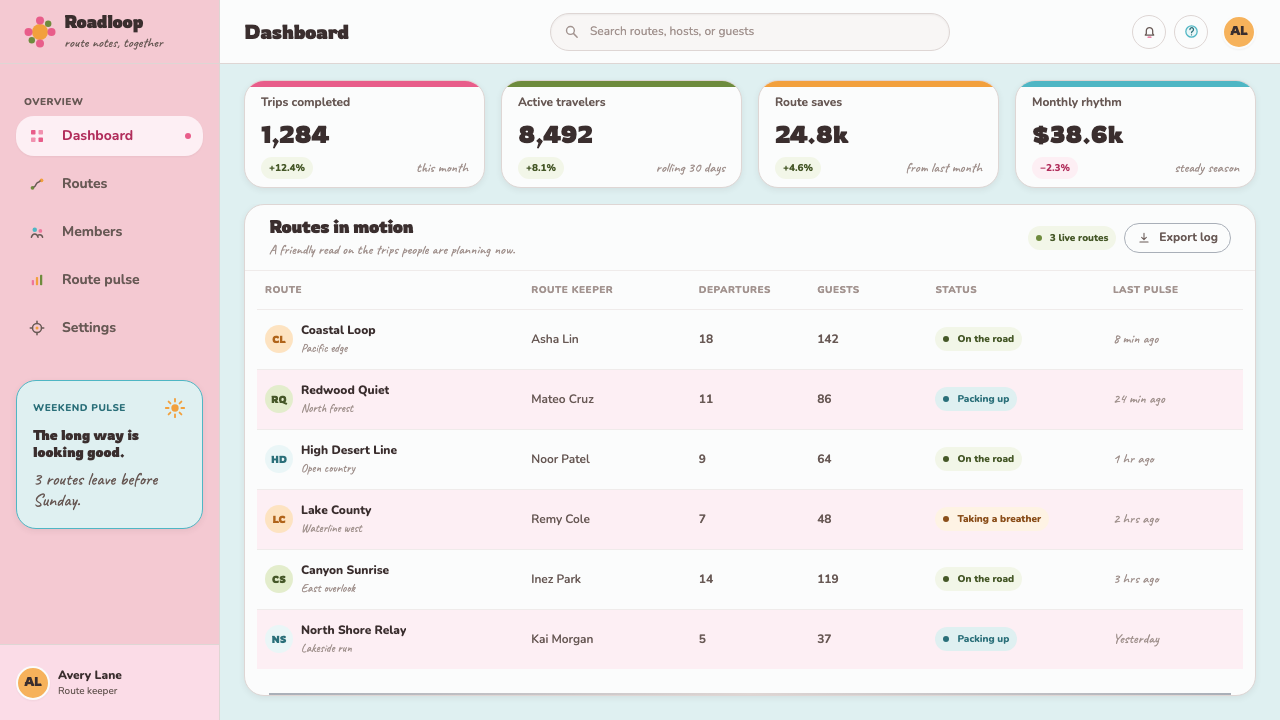Screen dimensions: 1280x720
Task: Click the Route pulse bar-chart icon
Action: [37, 280]
